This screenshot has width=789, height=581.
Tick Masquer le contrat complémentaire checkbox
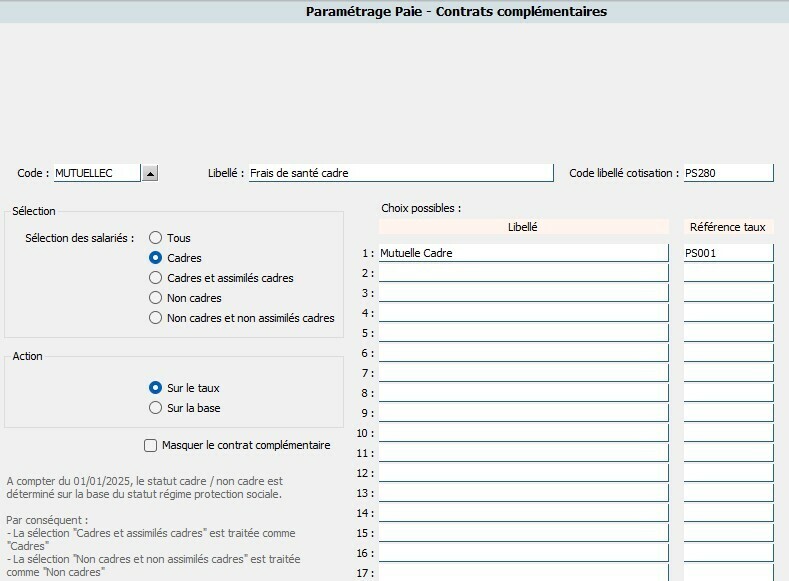pyautogui.click(x=150, y=446)
